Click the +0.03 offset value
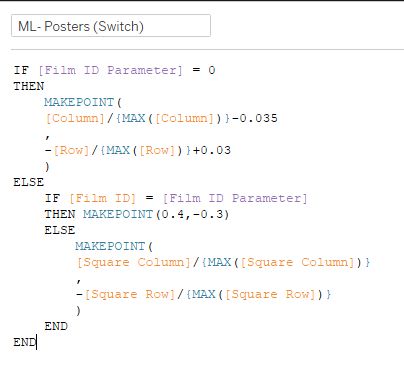The image size is (404, 367). pyautogui.click(x=212, y=150)
